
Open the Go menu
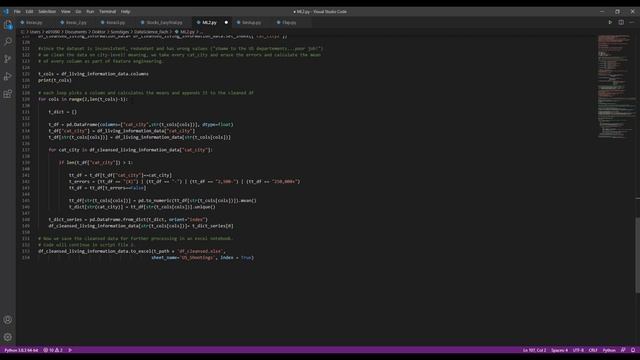pyautogui.click(x=78, y=11)
